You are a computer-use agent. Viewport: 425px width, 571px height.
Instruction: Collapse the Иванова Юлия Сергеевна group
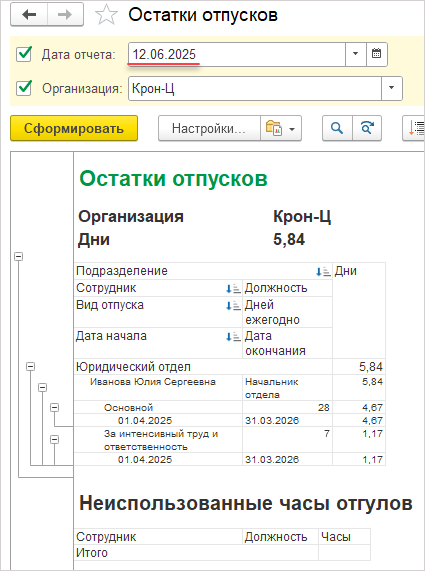43,387
